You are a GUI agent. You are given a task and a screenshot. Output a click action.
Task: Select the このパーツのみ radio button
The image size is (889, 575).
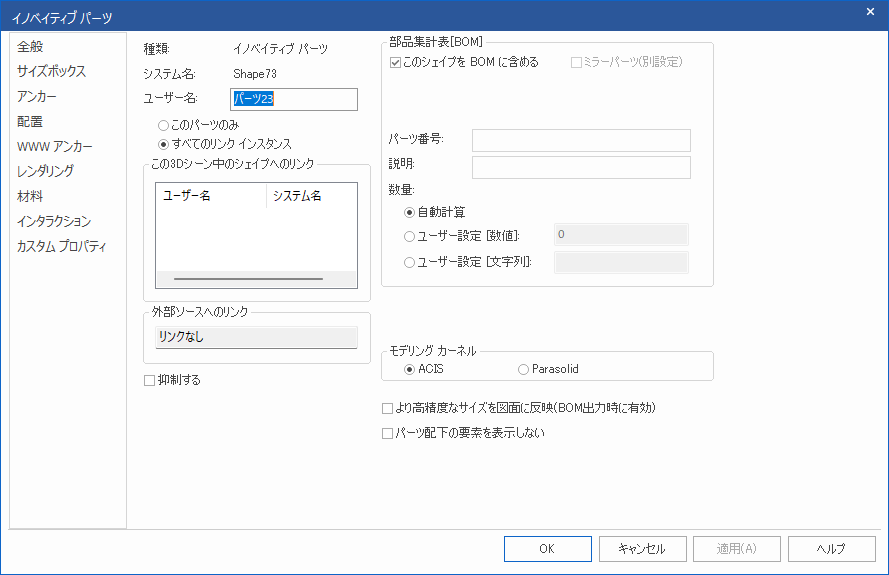click(x=198, y=125)
